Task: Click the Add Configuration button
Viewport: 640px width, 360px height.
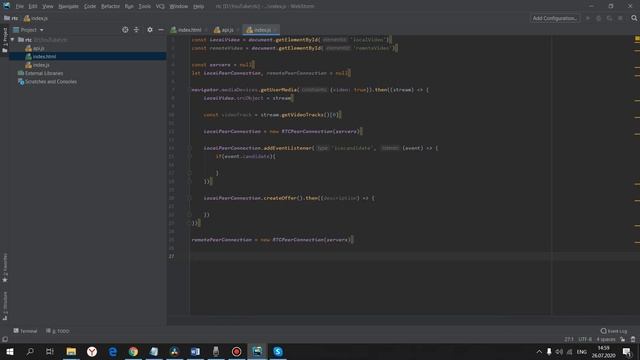Action: [555, 18]
